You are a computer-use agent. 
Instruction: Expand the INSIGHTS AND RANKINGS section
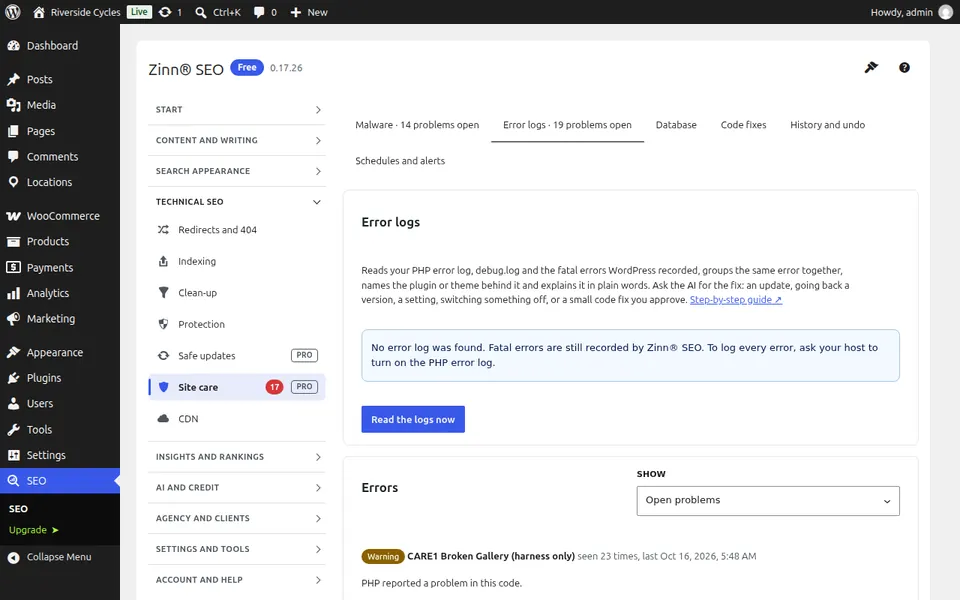click(237, 457)
